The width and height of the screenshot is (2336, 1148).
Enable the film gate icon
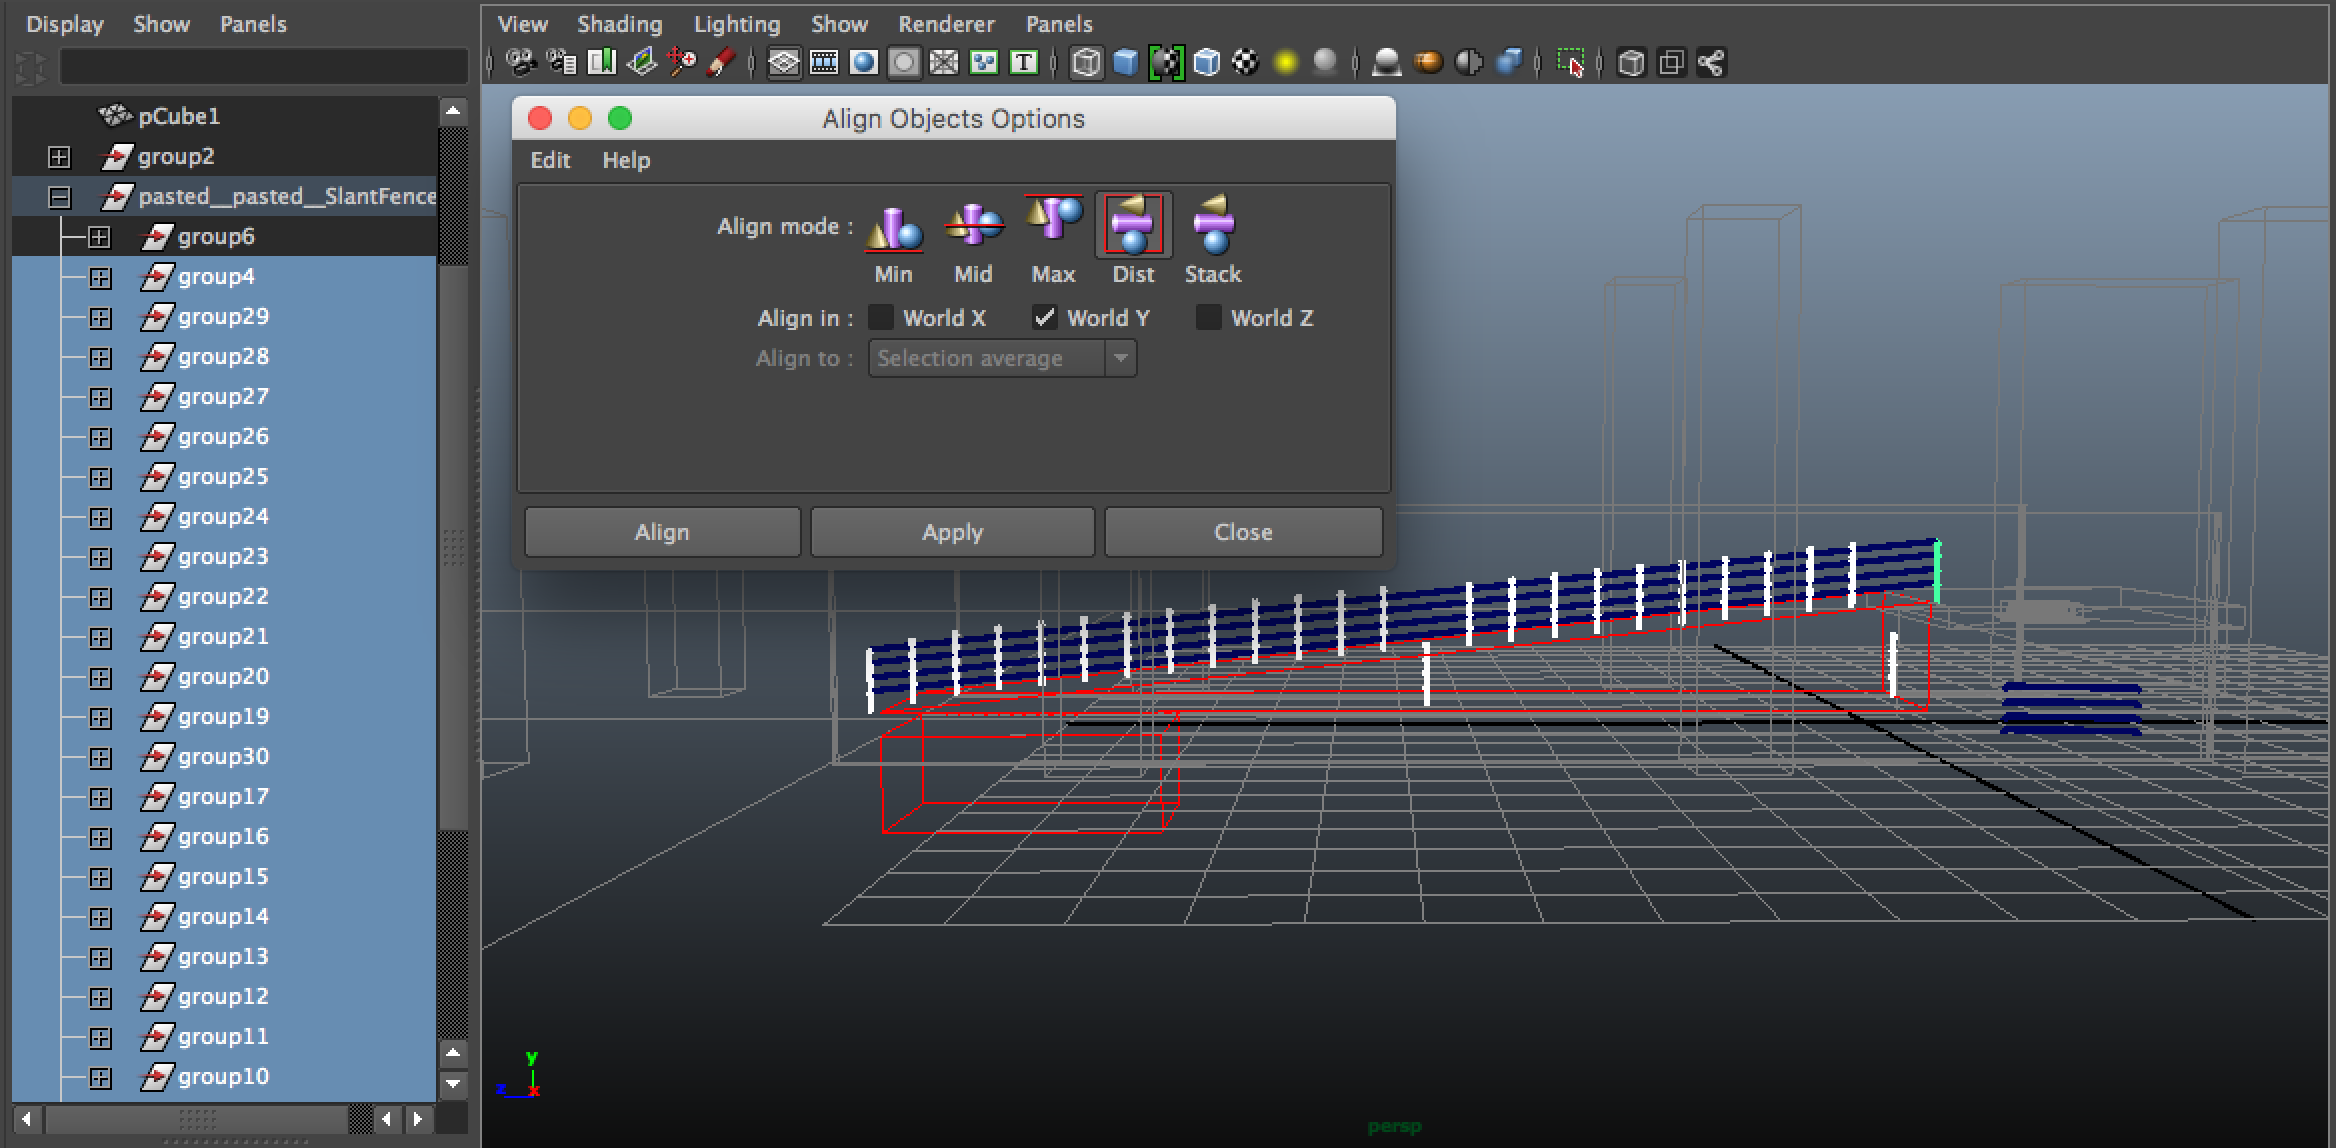click(823, 63)
